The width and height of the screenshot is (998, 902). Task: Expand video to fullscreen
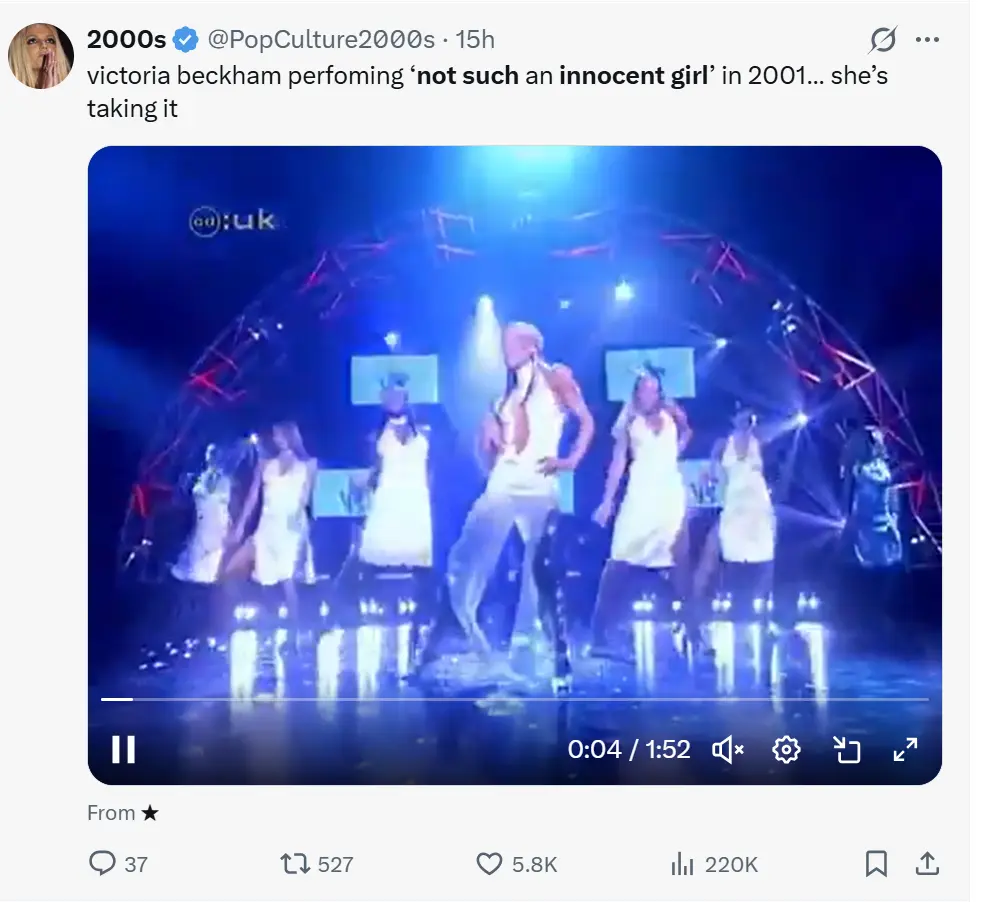click(x=905, y=749)
